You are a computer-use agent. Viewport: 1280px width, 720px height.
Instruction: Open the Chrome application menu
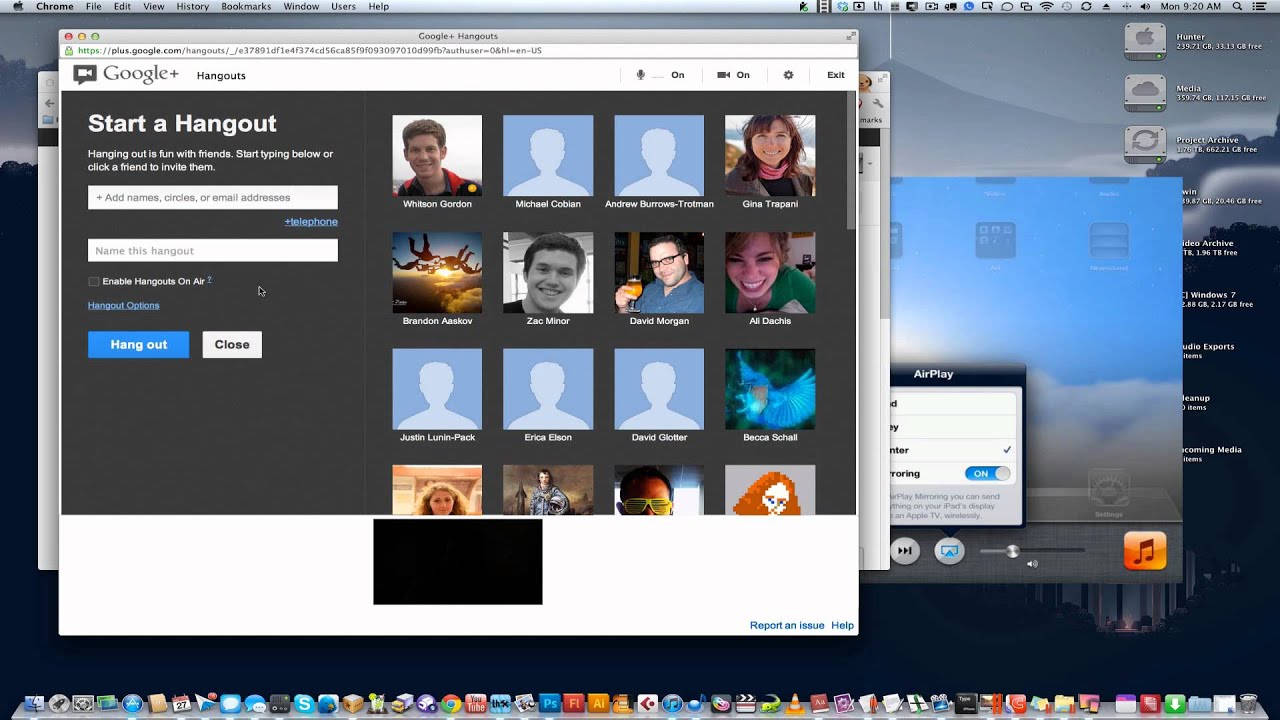[x=55, y=6]
